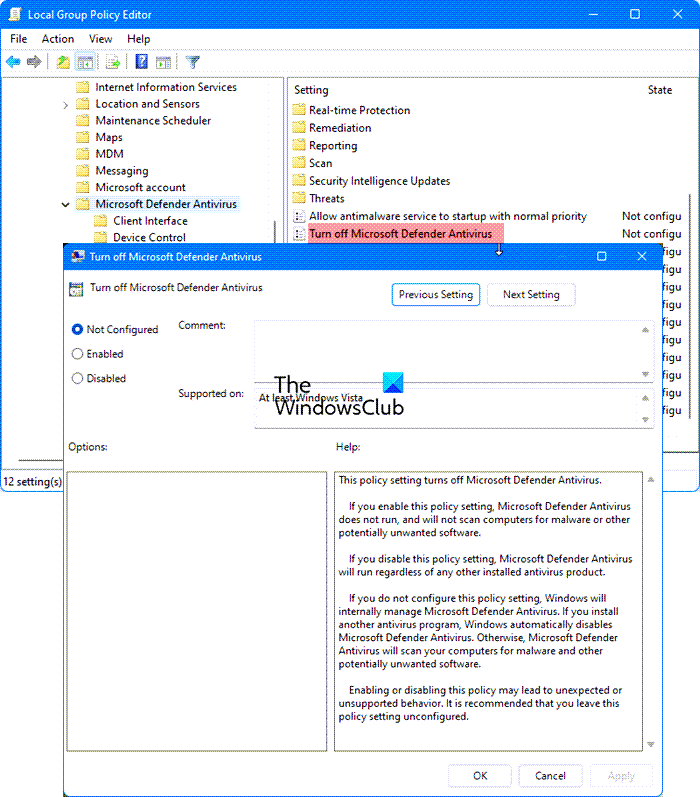Click the Threats folder icon

click(x=299, y=198)
